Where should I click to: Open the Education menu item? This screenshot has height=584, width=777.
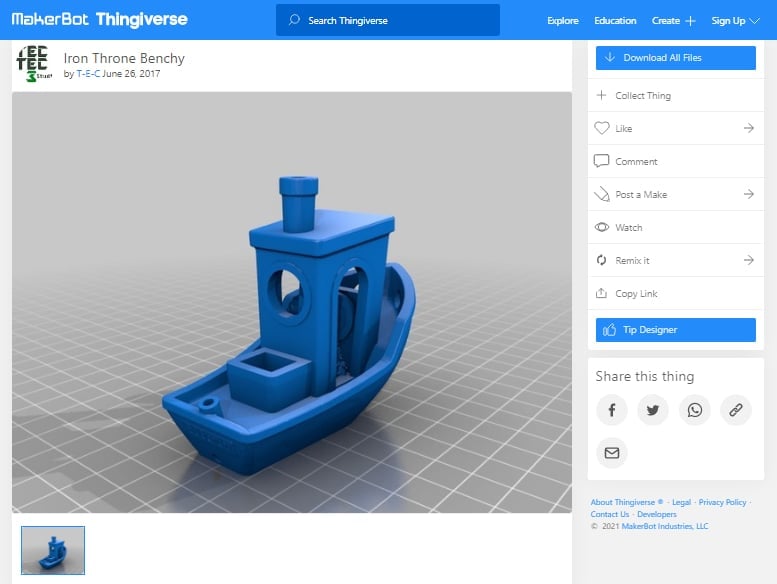pyautogui.click(x=615, y=21)
